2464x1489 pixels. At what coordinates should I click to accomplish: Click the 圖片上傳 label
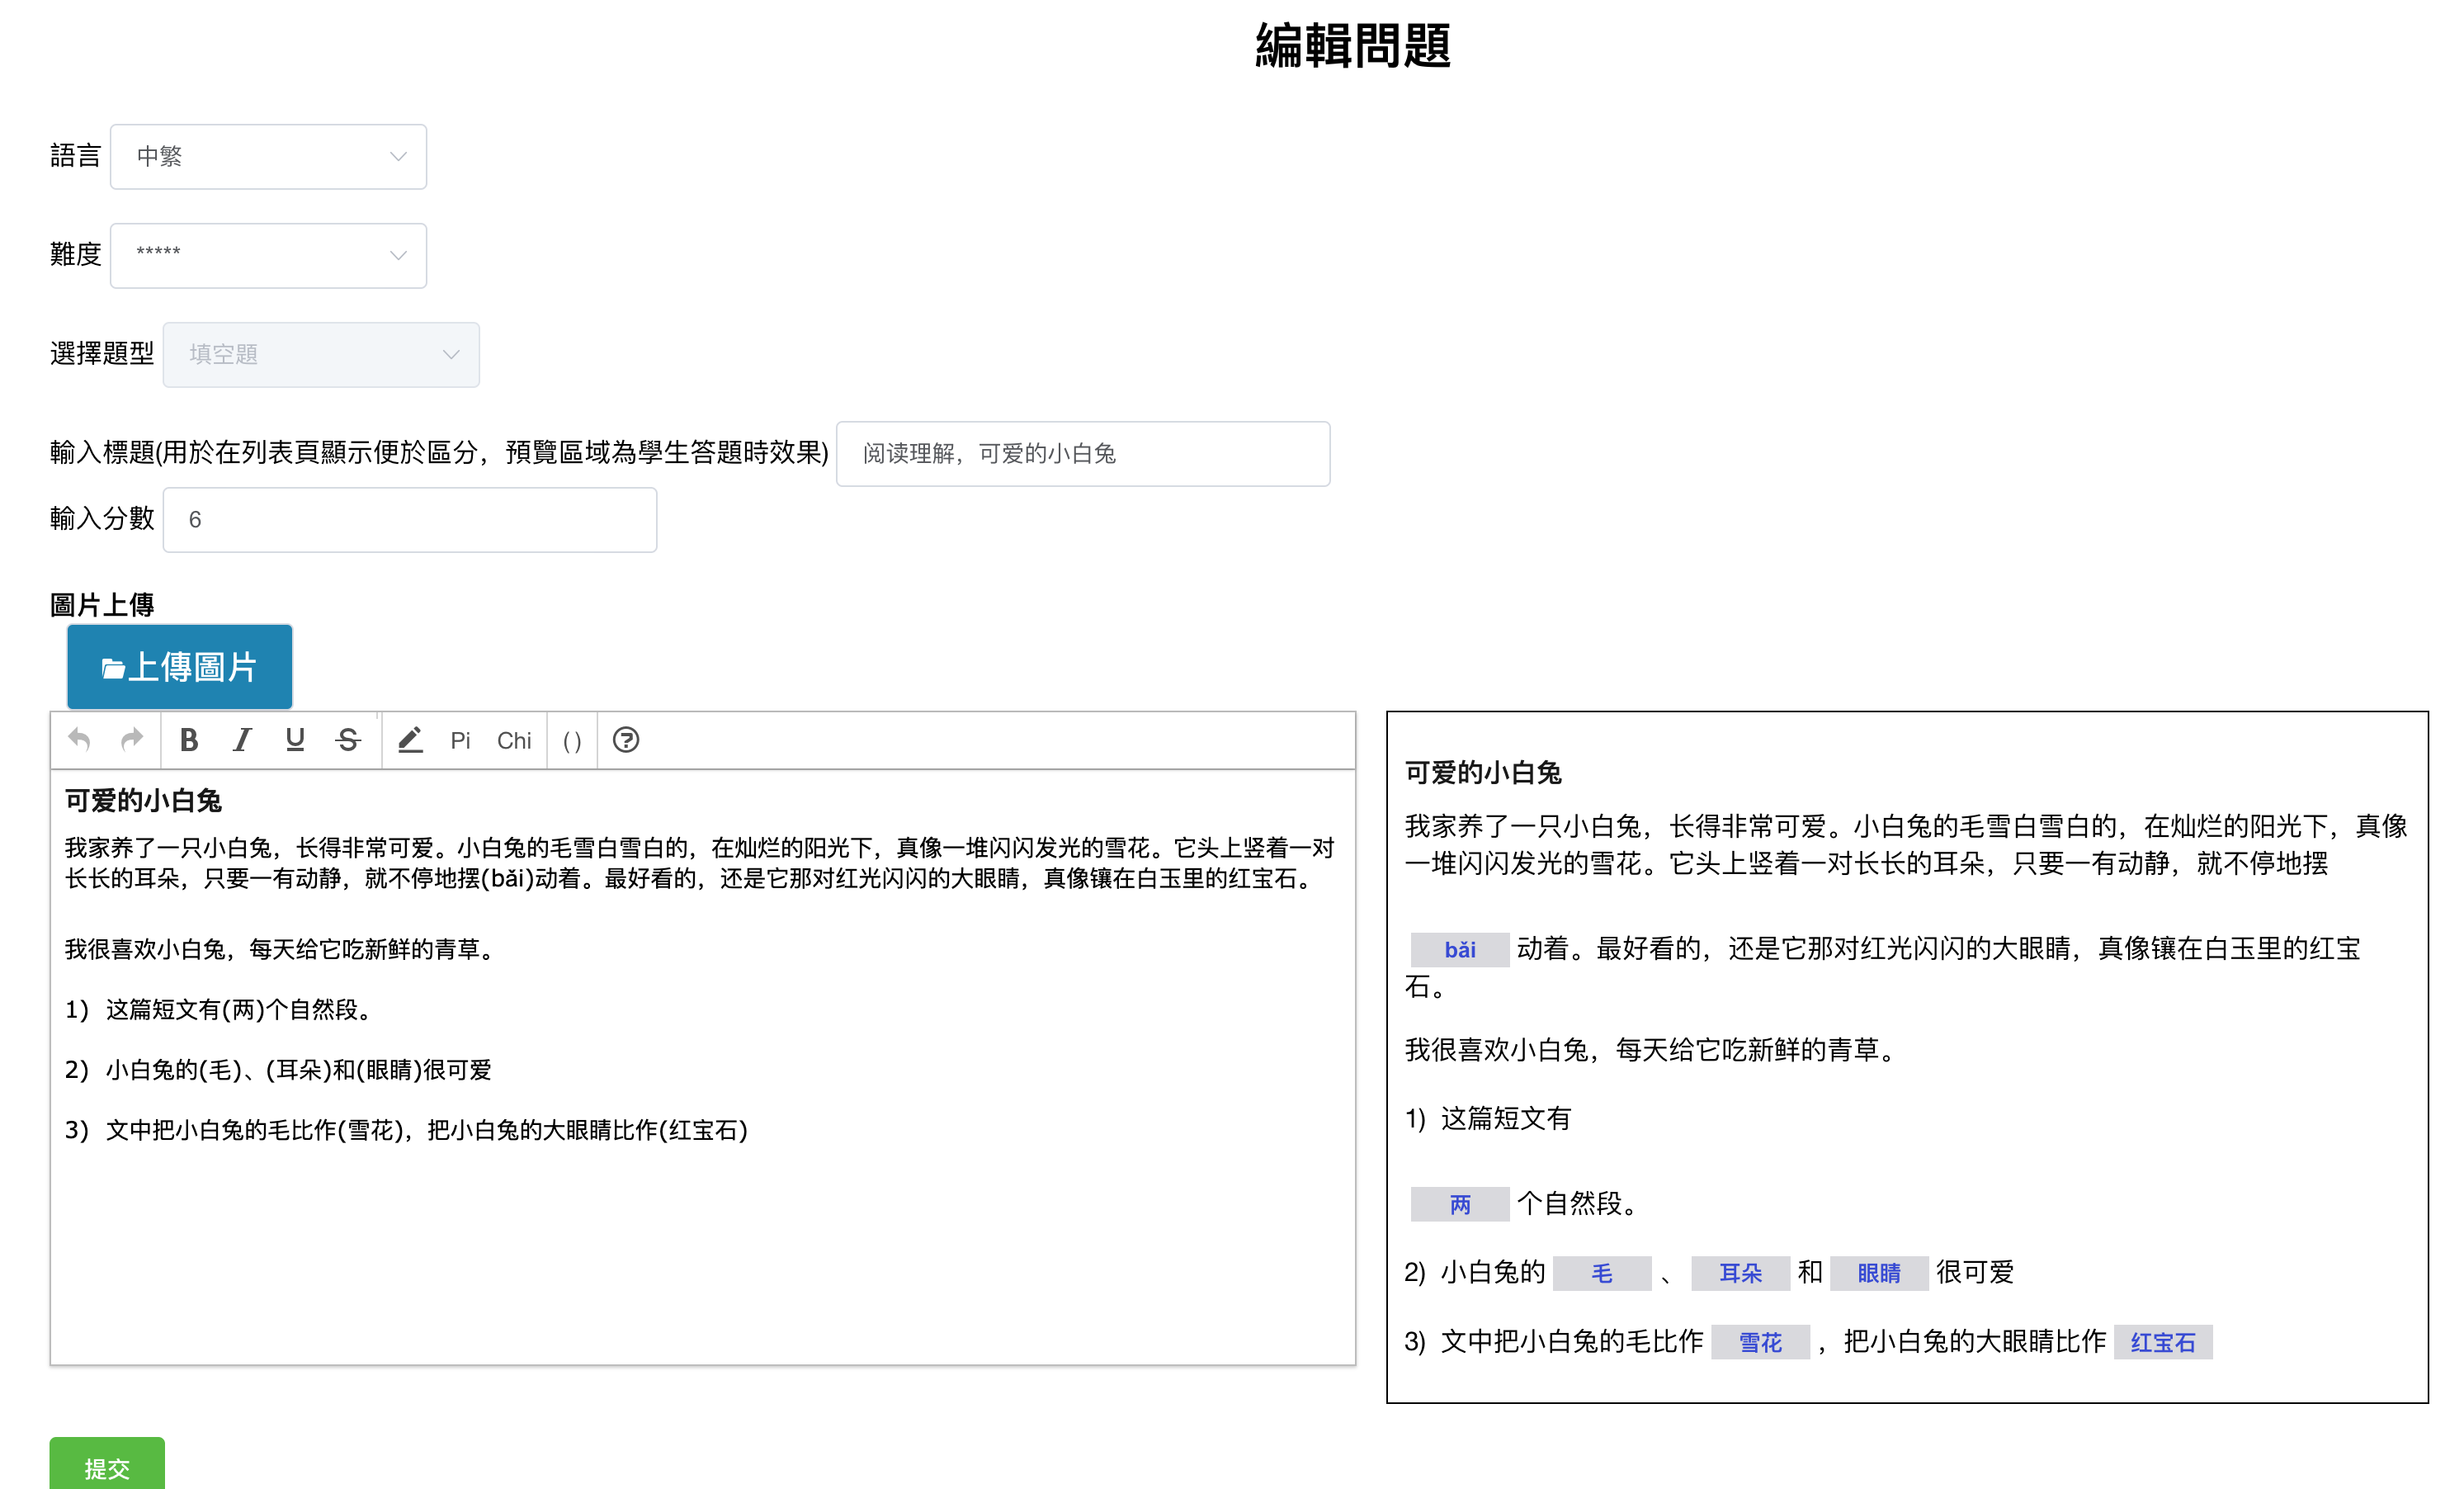coord(102,605)
